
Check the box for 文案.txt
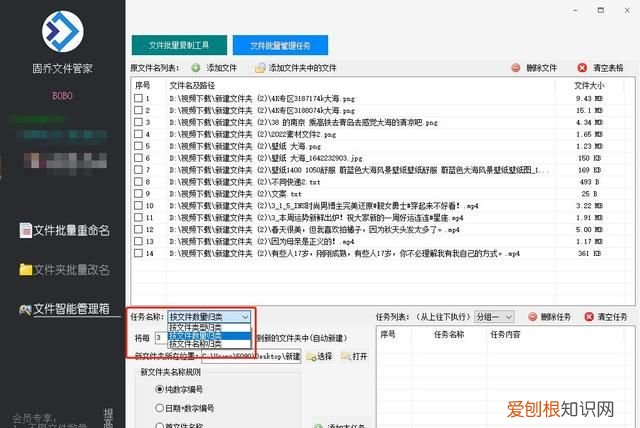tap(138, 193)
